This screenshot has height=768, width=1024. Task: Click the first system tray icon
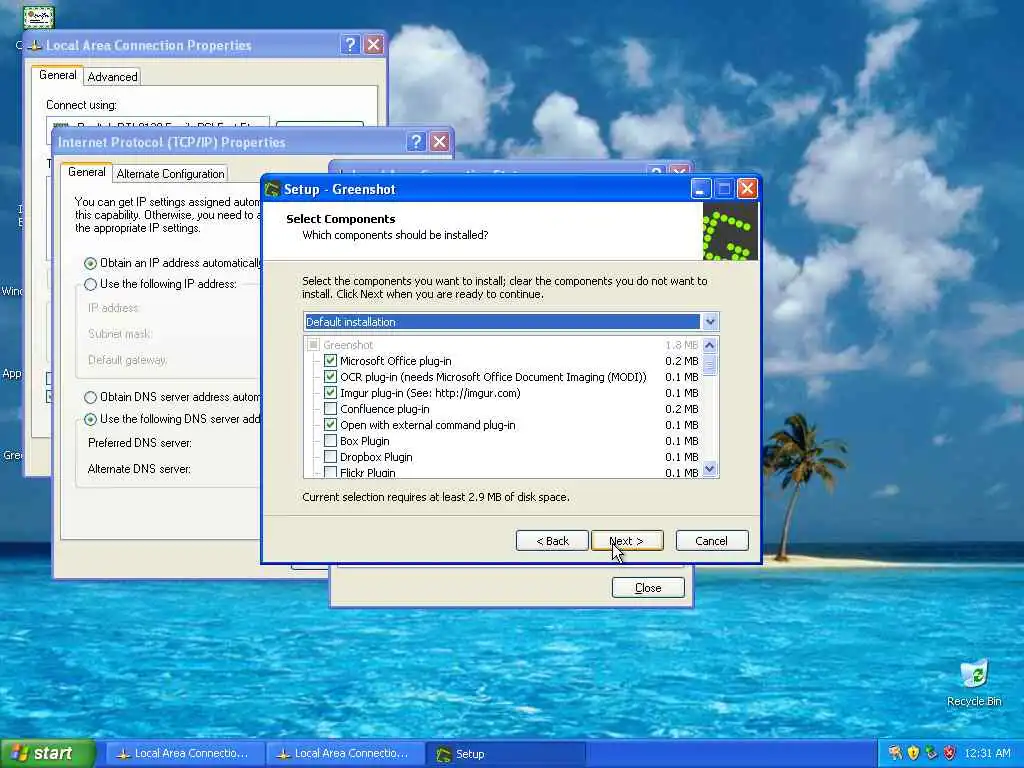click(x=895, y=753)
